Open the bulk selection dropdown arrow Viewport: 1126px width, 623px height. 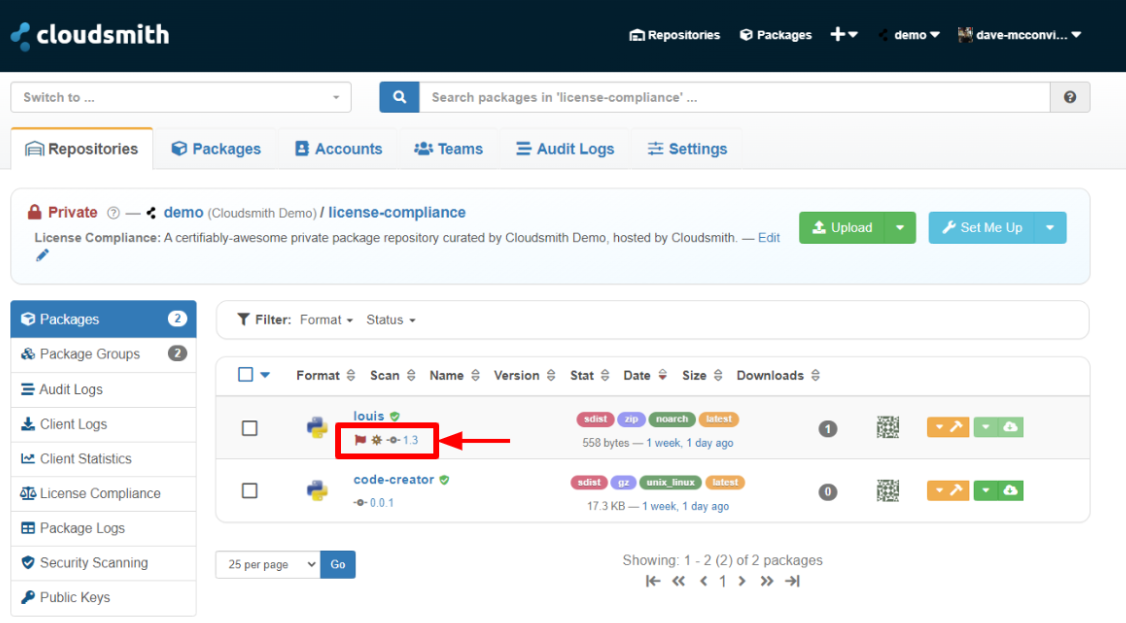[265, 375]
